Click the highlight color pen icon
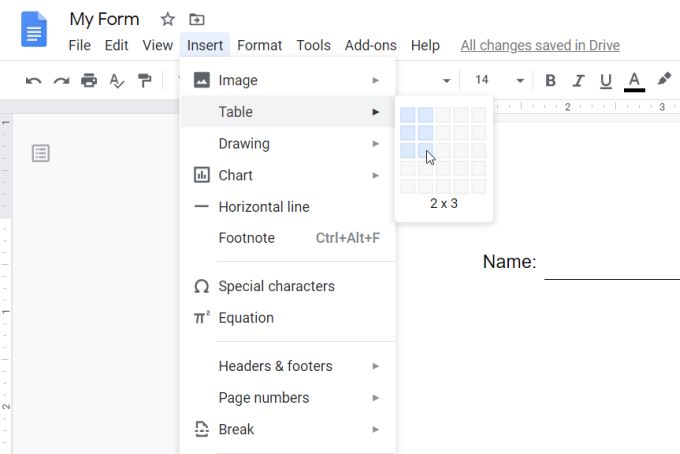The width and height of the screenshot is (680, 454). pos(664,80)
